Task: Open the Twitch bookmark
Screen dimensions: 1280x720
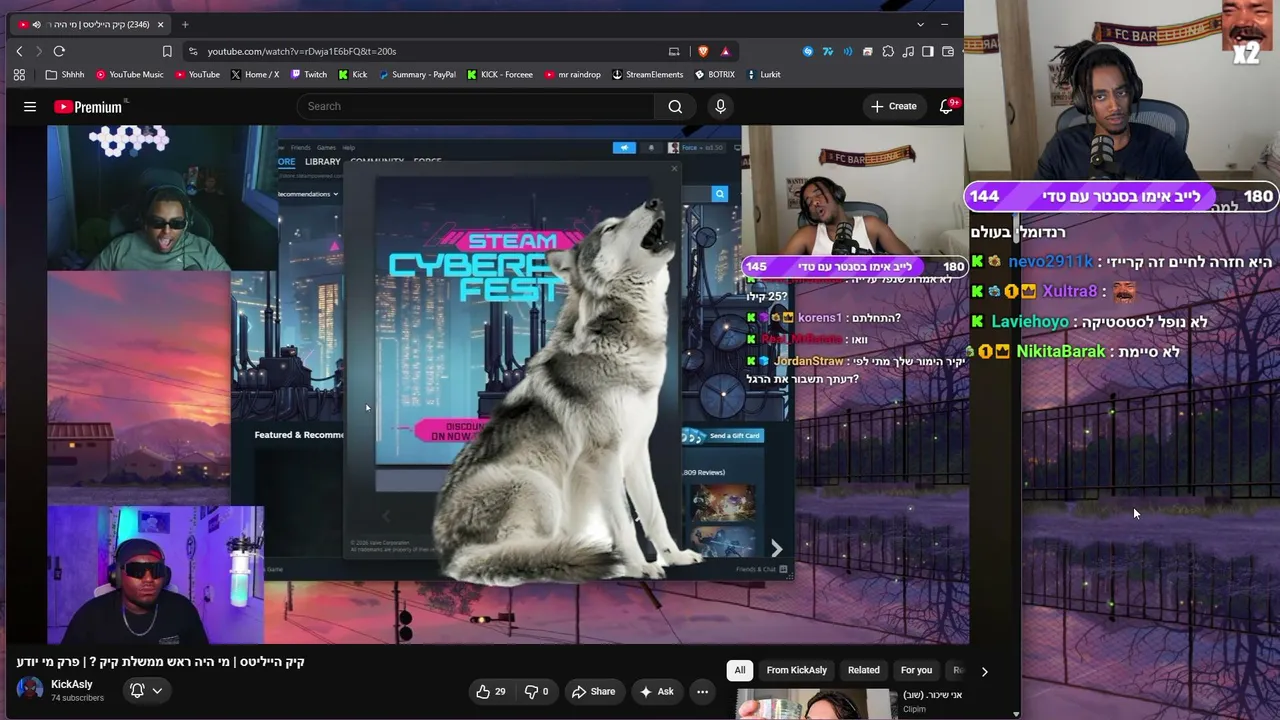Action: [x=309, y=74]
